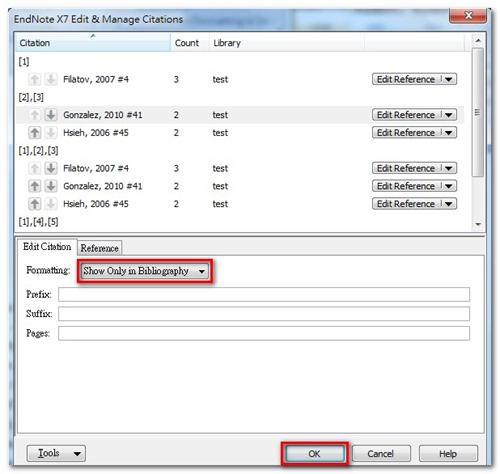
Task: Select Gonzalez, 2010 #41 under [1],[2],[3]
Action: (103, 186)
